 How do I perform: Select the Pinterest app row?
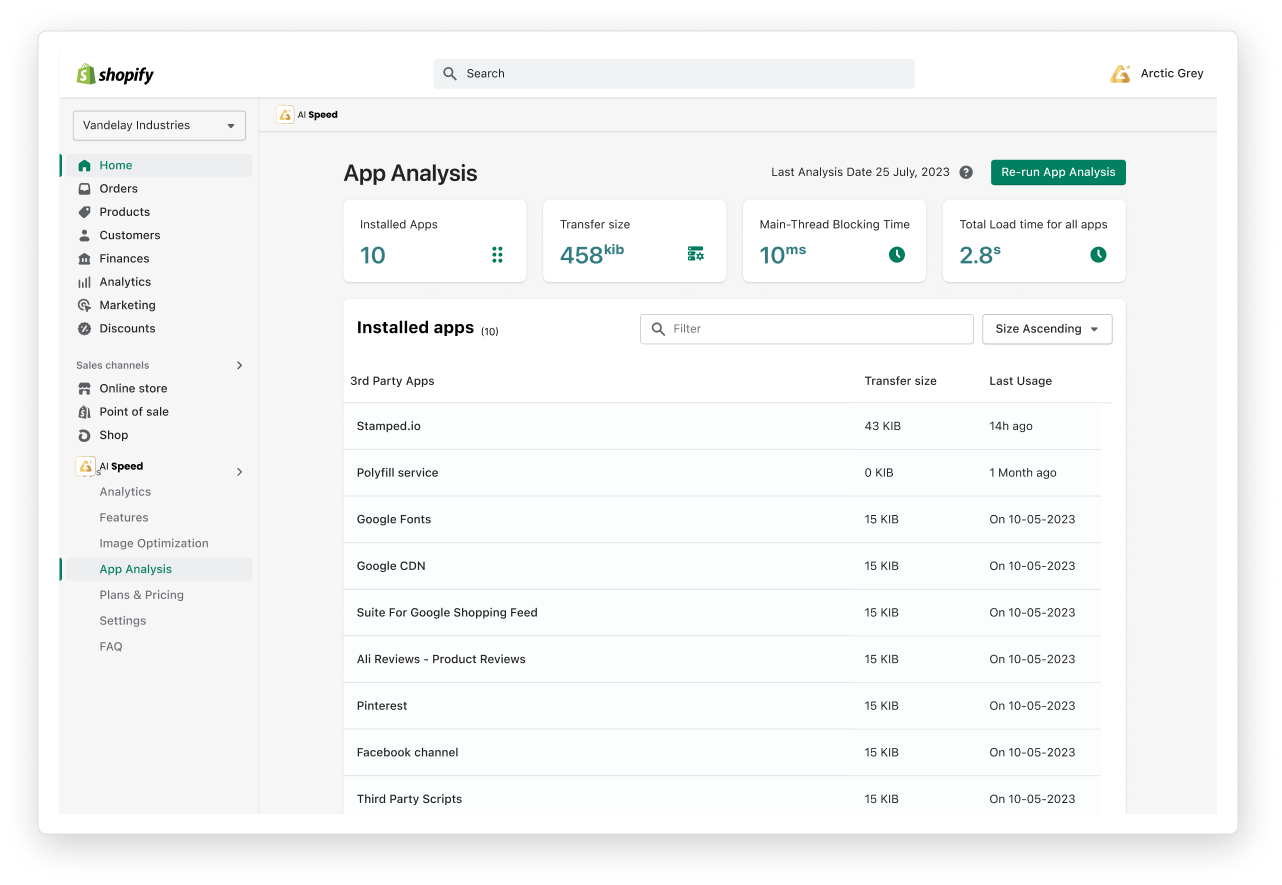pos(722,706)
